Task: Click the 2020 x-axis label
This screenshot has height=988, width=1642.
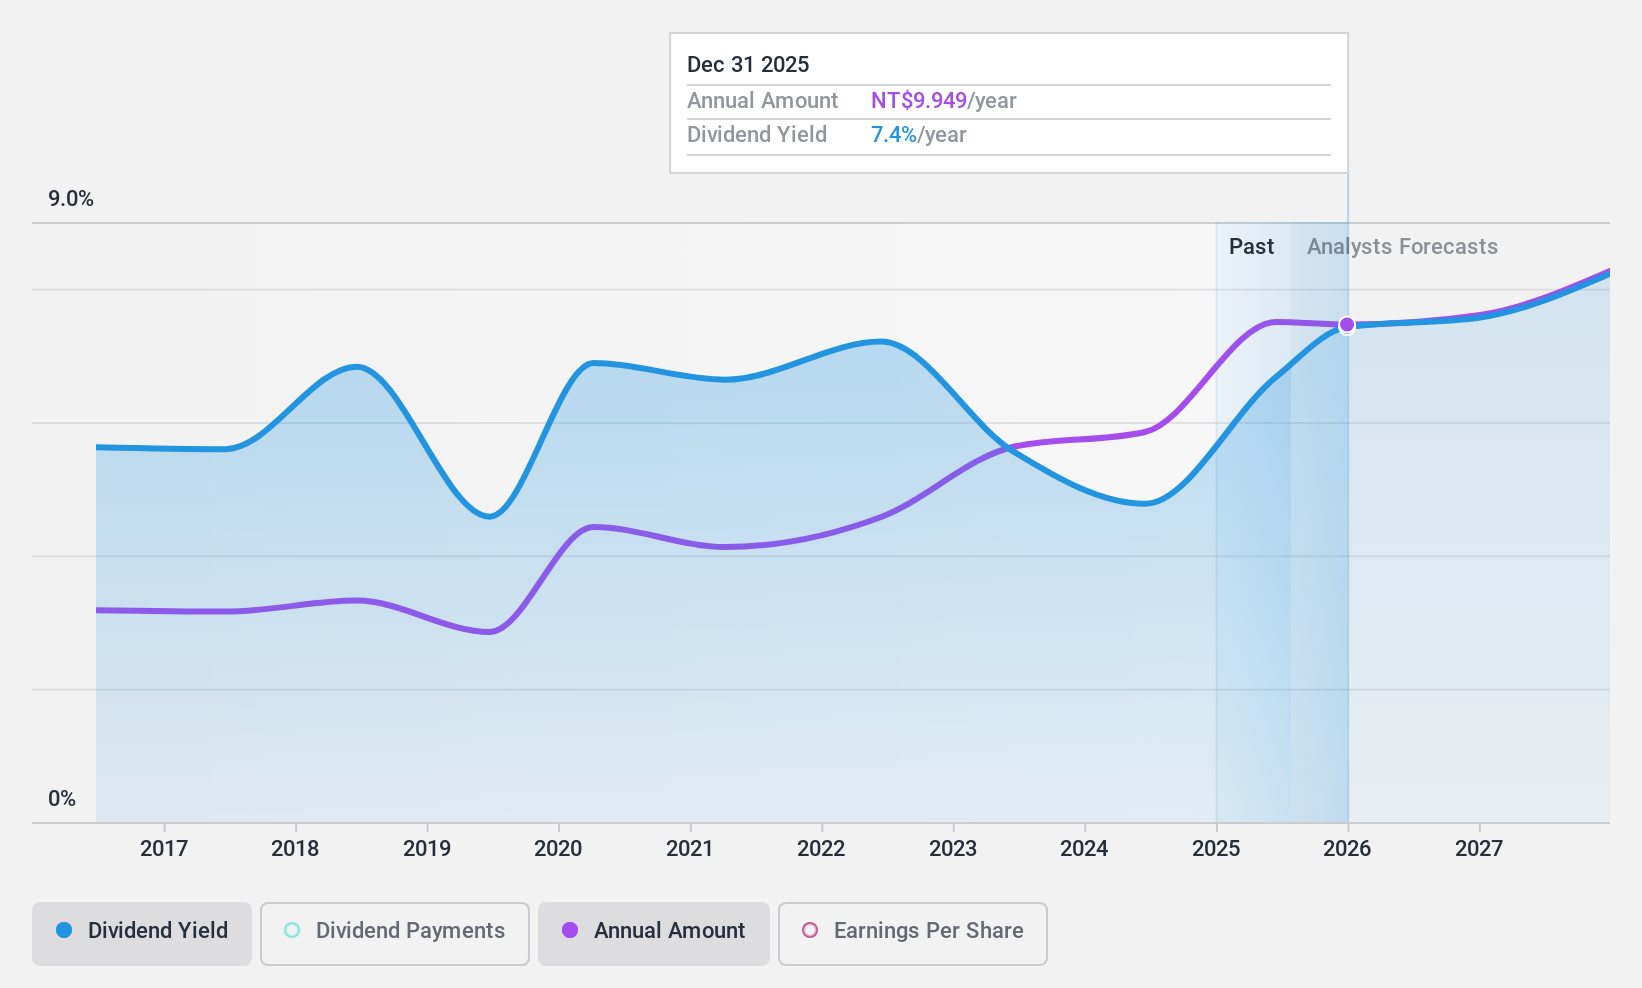Action: click(558, 849)
